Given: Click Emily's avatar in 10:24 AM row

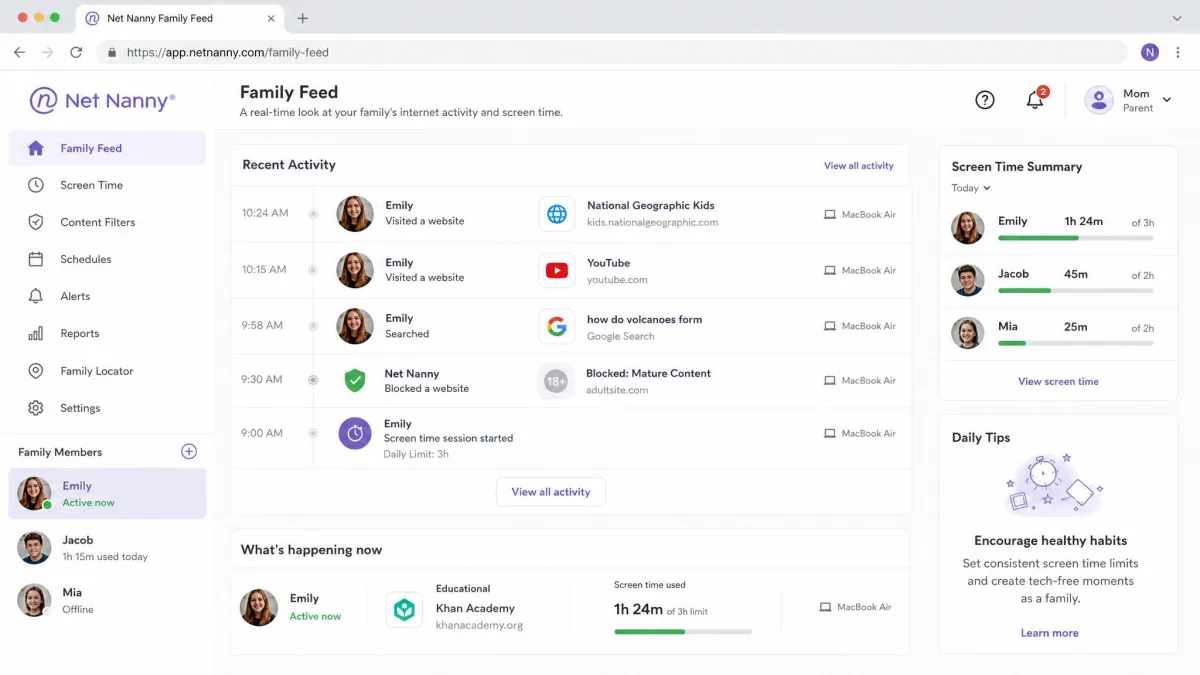Looking at the screenshot, I should (x=355, y=214).
